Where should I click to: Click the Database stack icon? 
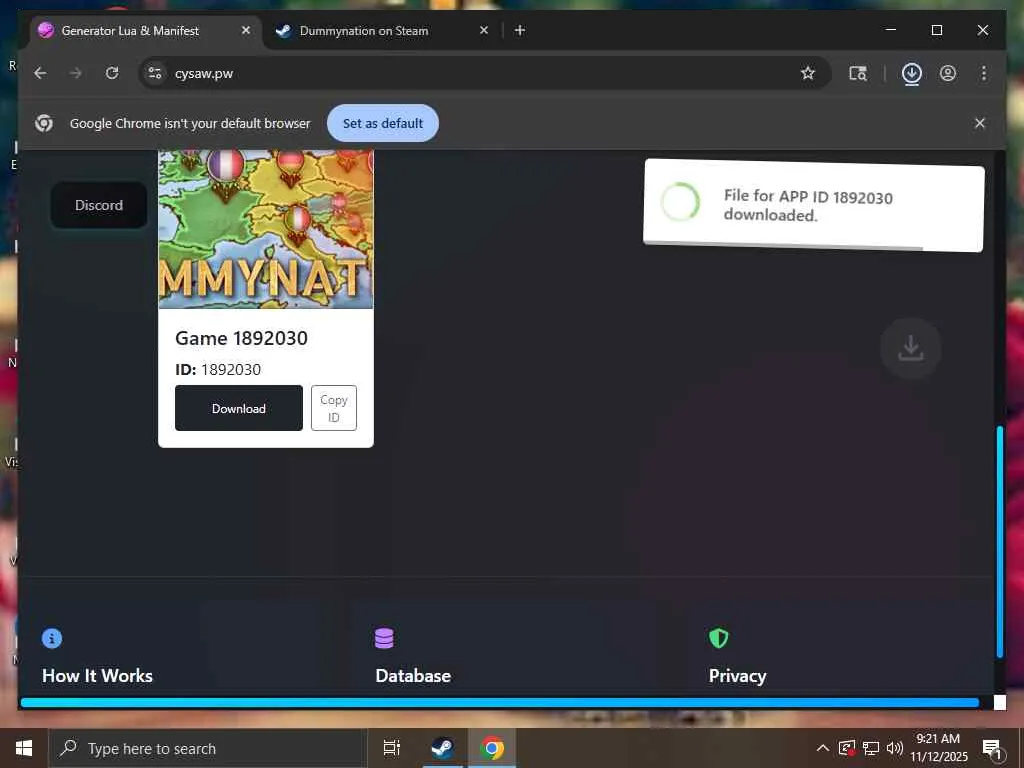[x=384, y=638]
